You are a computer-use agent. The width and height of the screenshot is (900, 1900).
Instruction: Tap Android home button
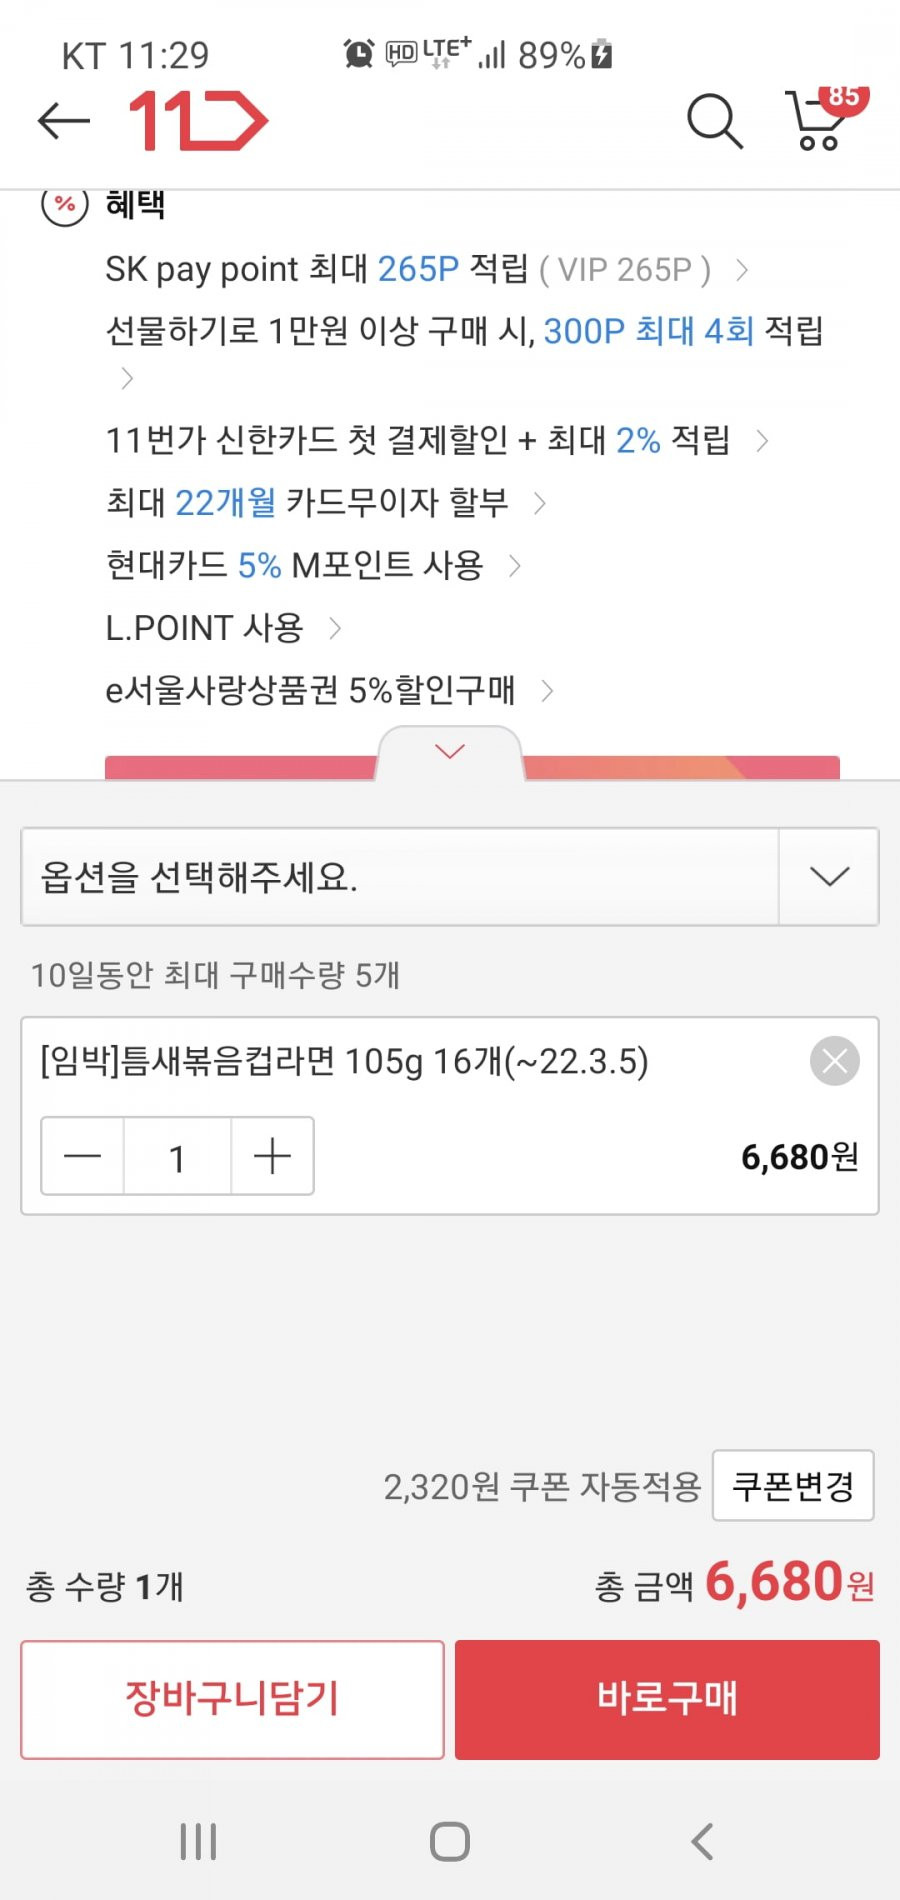(x=450, y=1841)
